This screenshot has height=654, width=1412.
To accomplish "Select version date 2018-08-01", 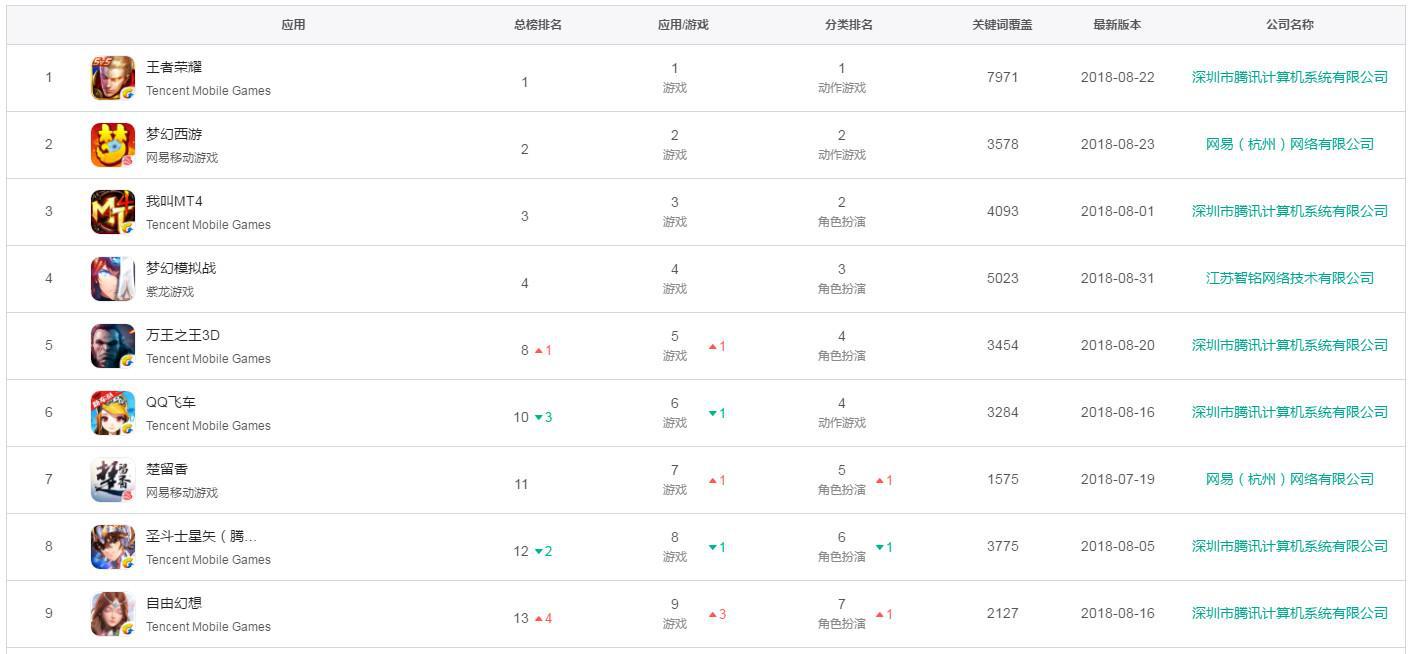I will click(1117, 211).
